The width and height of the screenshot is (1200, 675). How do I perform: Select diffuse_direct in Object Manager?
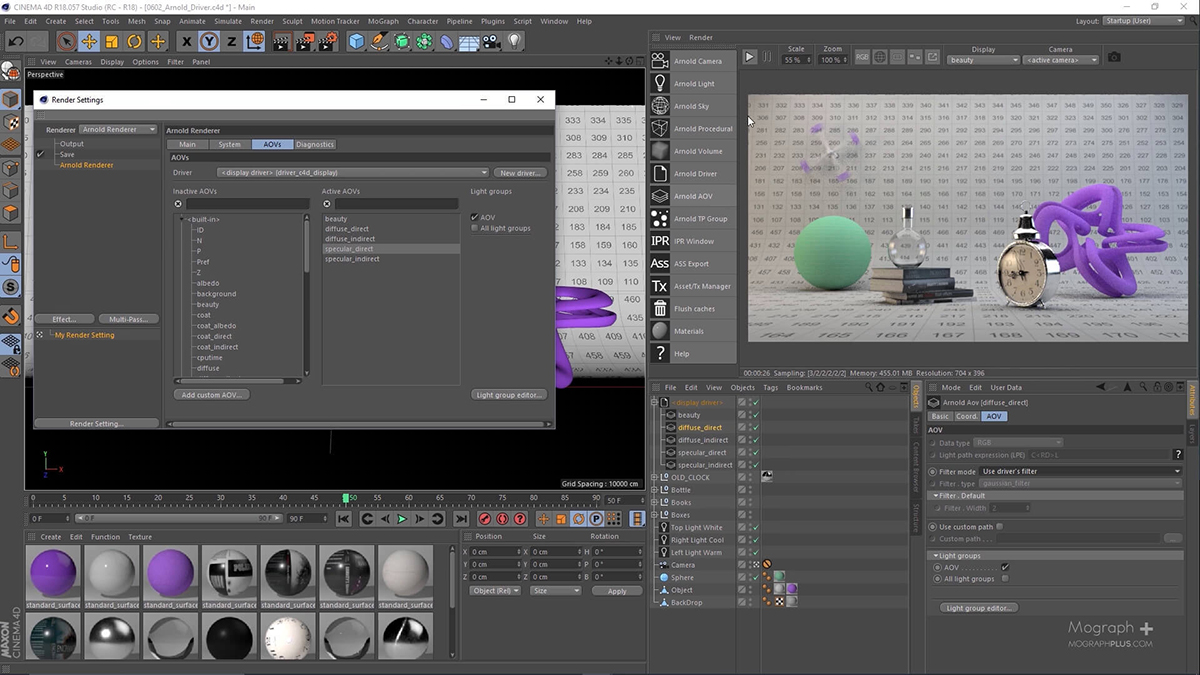click(x=700, y=427)
